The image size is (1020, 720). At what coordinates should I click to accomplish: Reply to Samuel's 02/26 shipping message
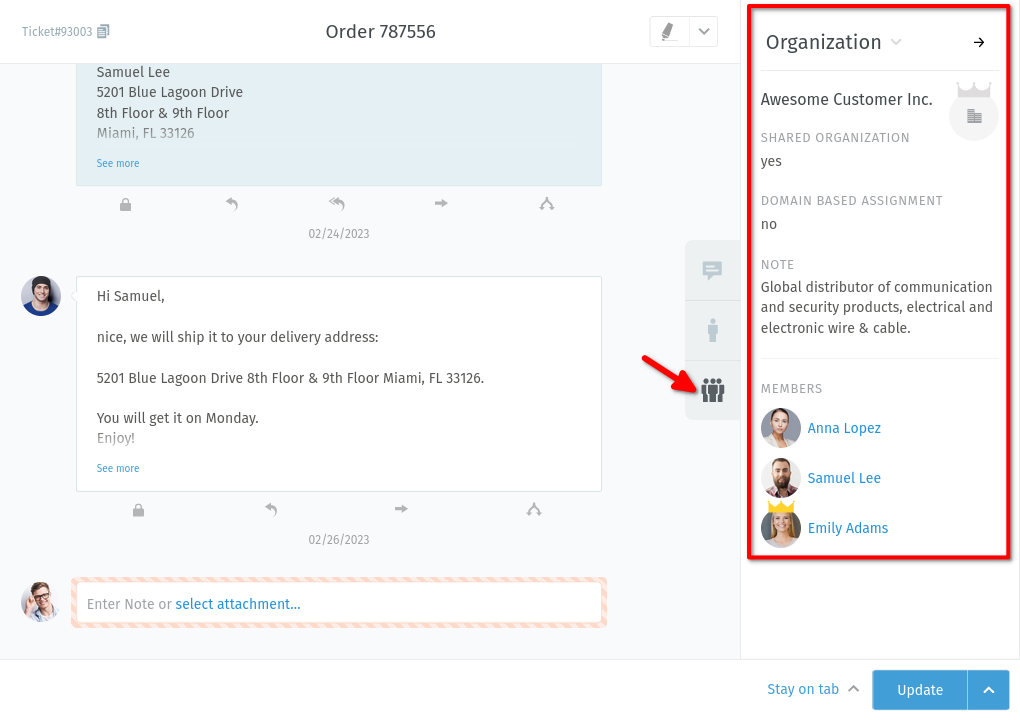tap(271, 509)
